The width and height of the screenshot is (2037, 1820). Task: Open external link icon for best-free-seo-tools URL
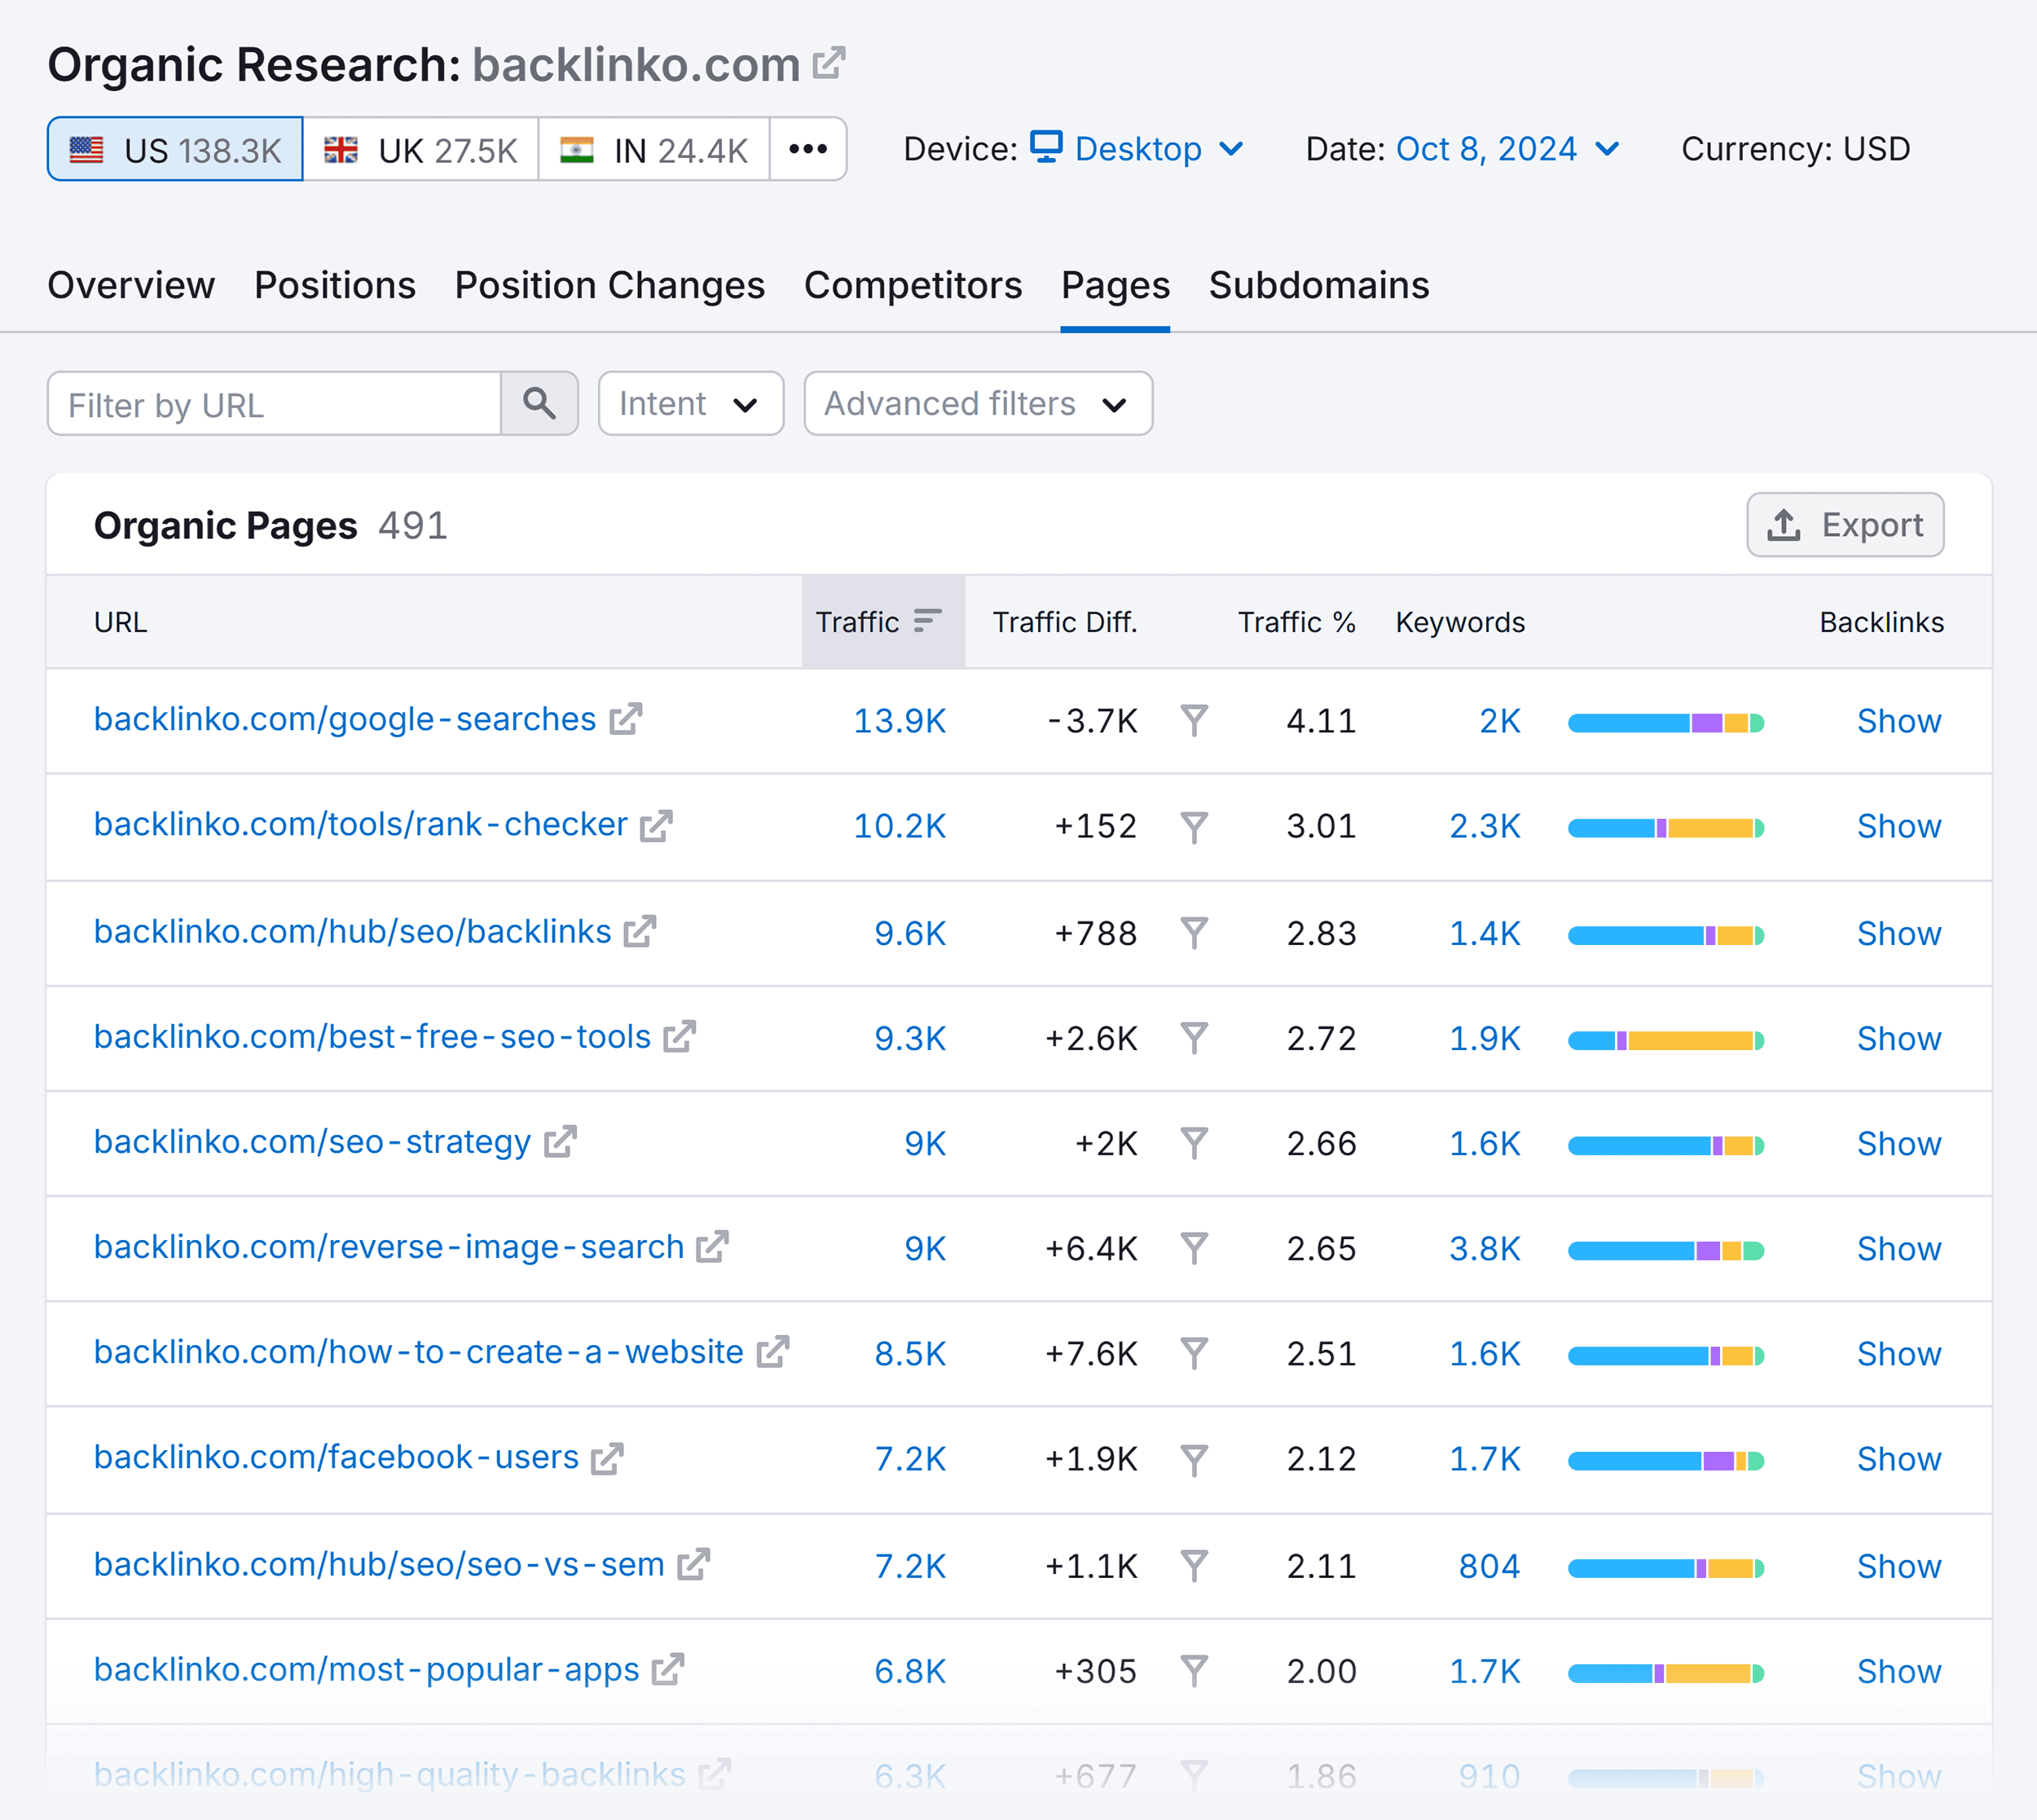click(680, 1037)
